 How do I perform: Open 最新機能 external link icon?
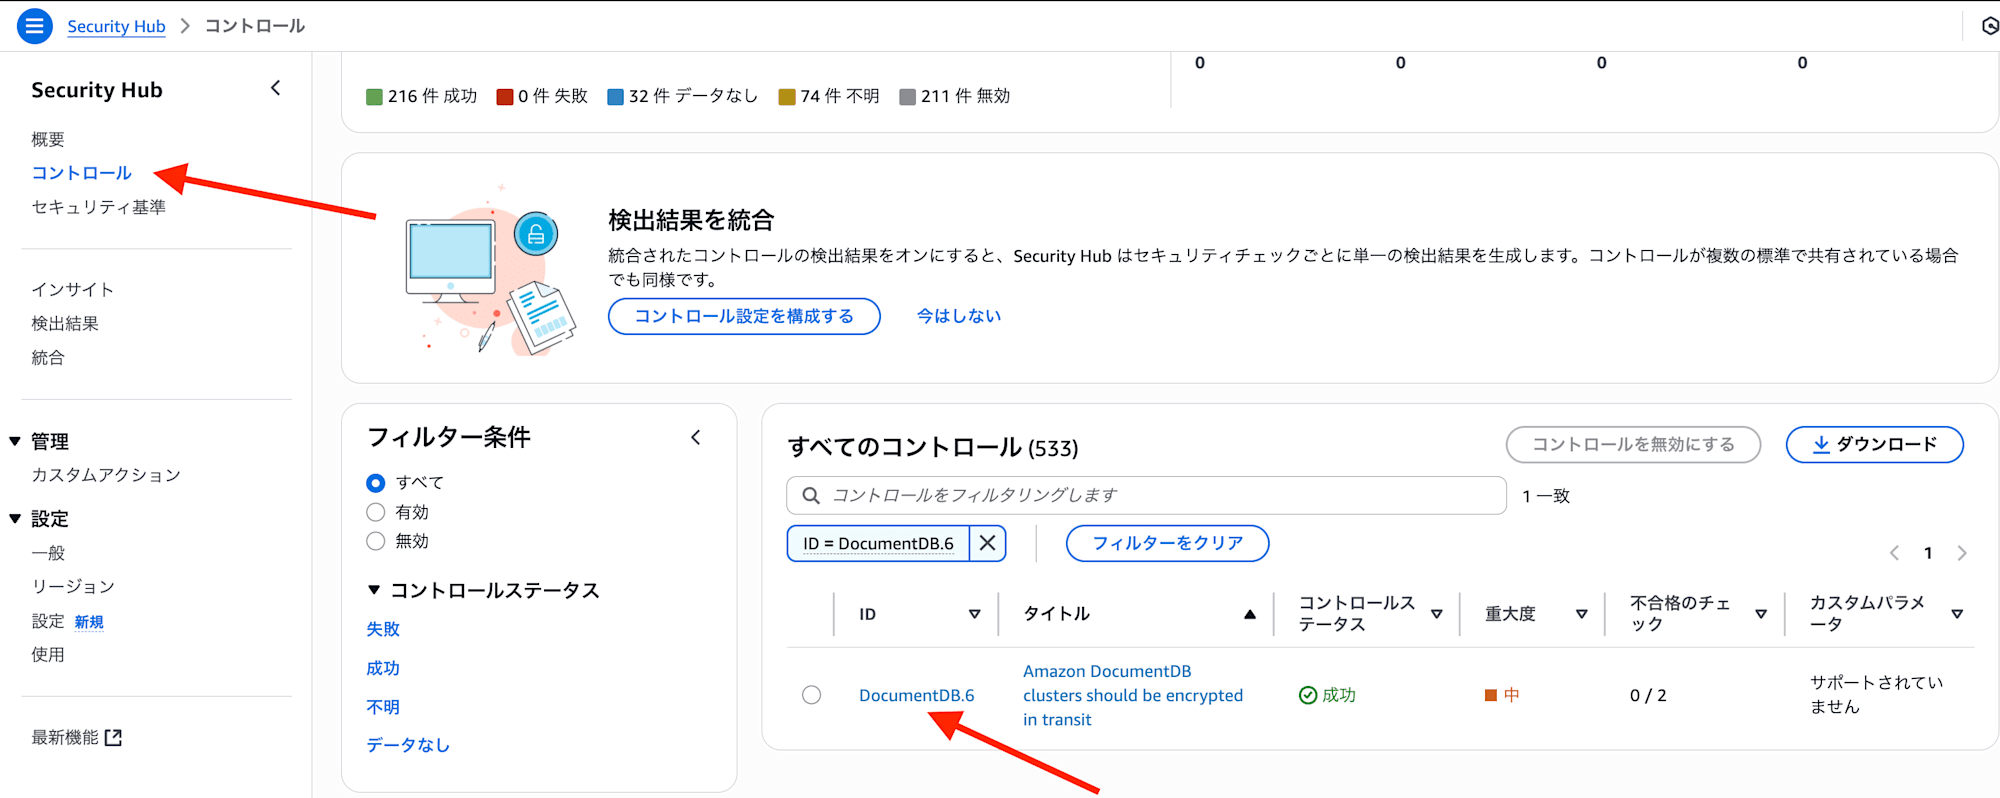click(x=113, y=737)
